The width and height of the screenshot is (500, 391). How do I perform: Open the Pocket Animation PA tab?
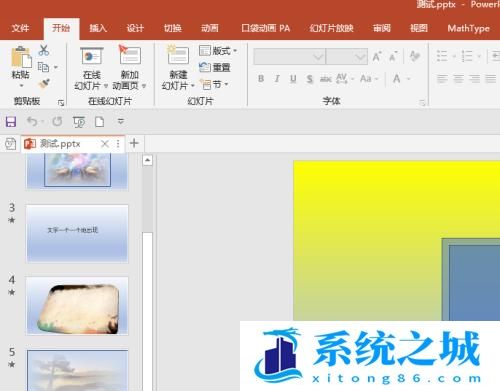pyautogui.click(x=266, y=28)
